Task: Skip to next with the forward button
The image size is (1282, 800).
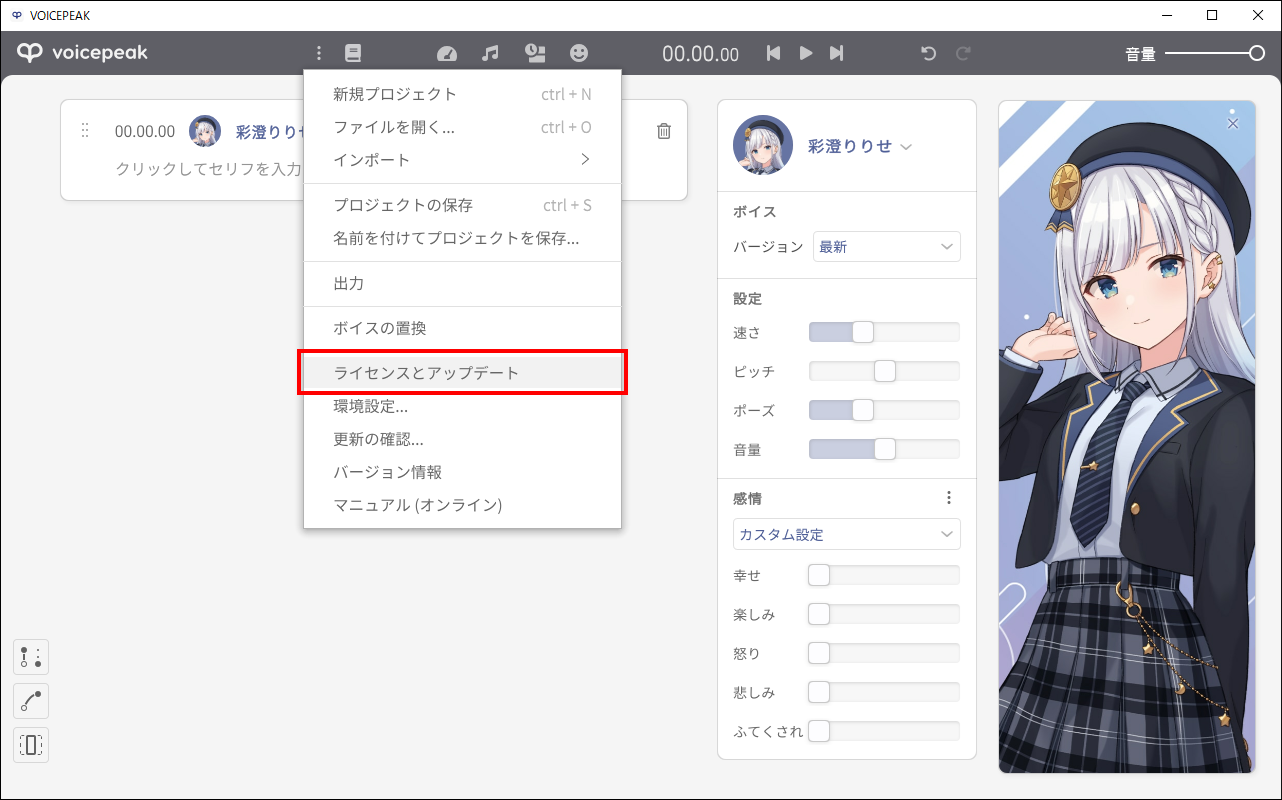Action: [x=837, y=53]
